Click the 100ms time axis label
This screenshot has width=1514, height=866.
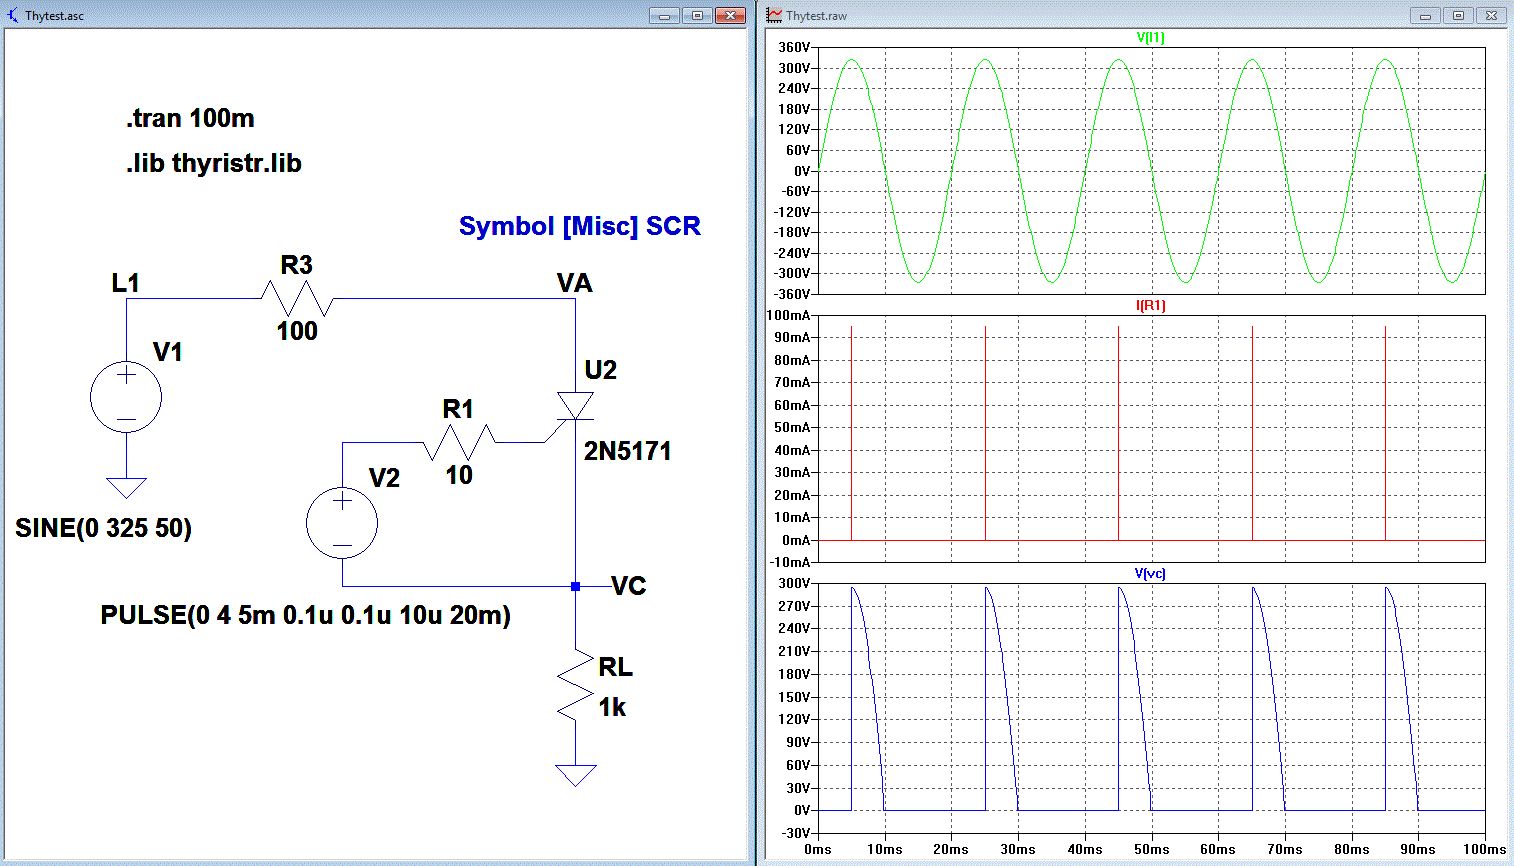(x=1485, y=849)
